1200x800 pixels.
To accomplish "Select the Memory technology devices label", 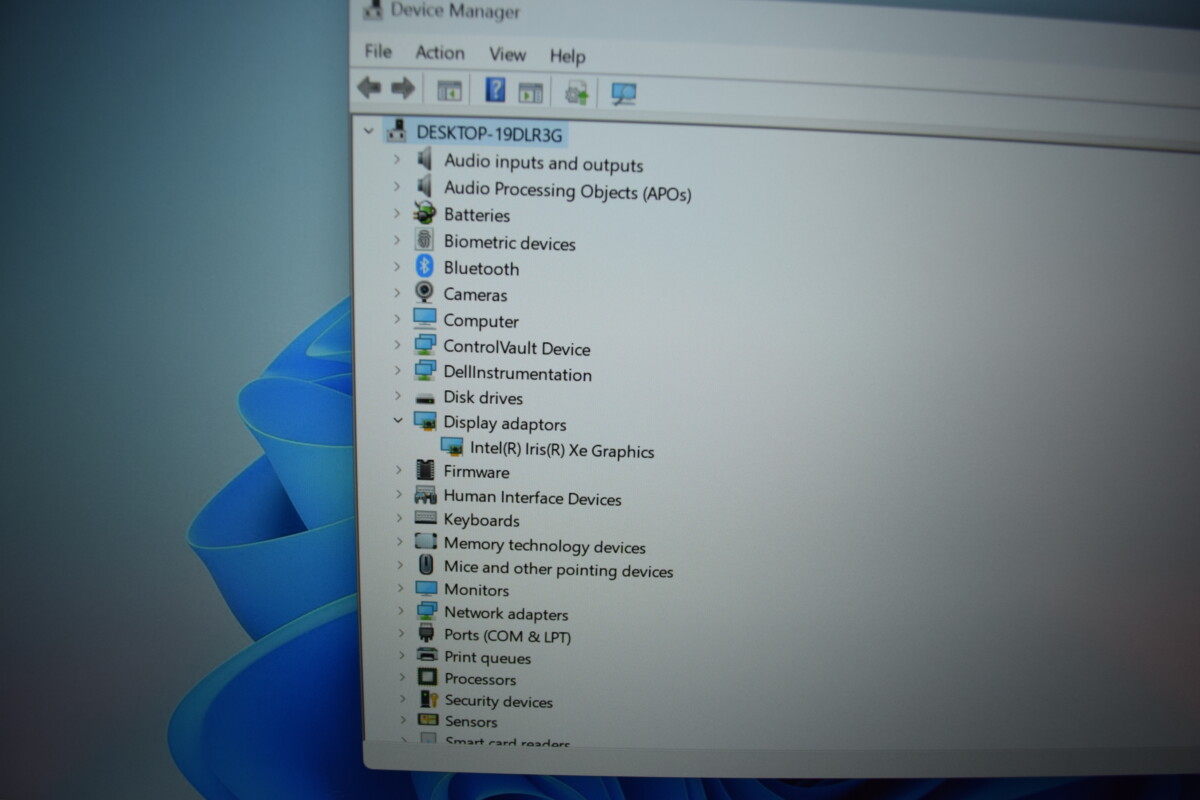I will (x=545, y=546).
